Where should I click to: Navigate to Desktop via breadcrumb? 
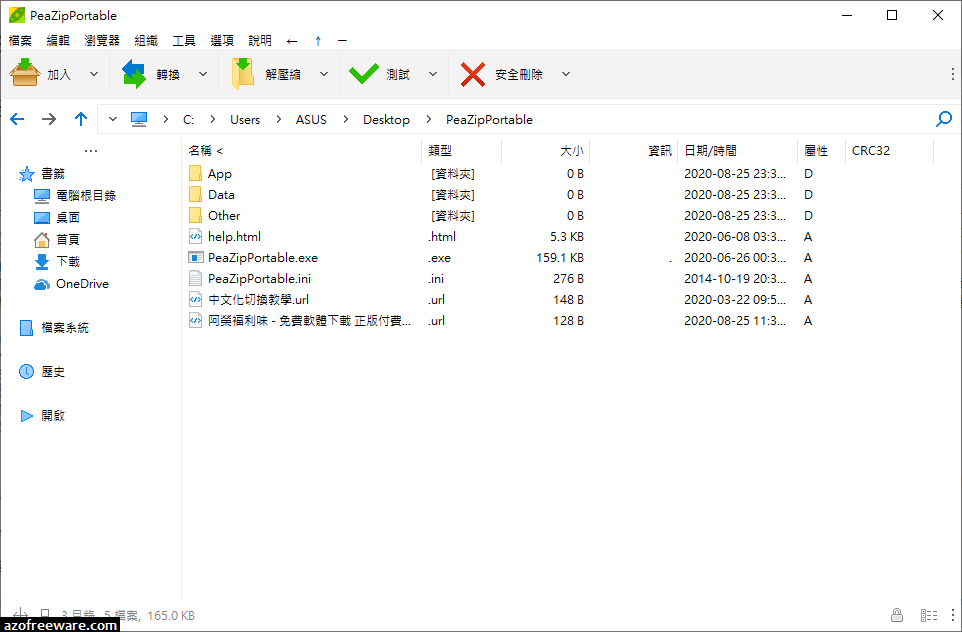(x=386, y=119)
